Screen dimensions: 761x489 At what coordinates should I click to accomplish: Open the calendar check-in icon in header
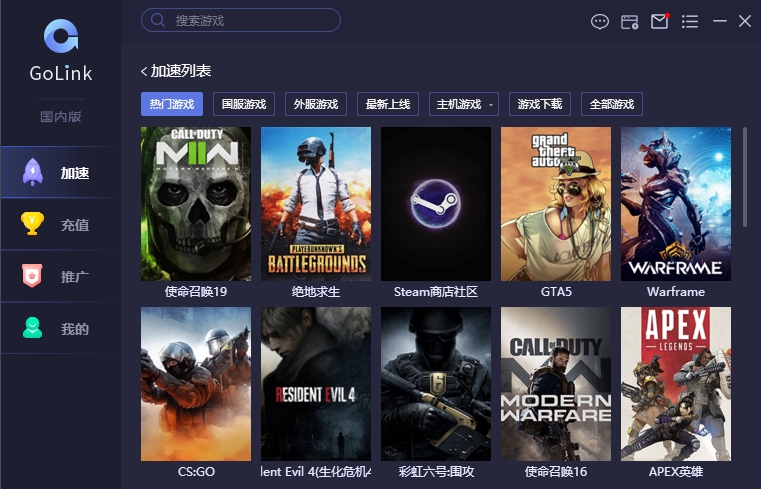click(629, 21)
